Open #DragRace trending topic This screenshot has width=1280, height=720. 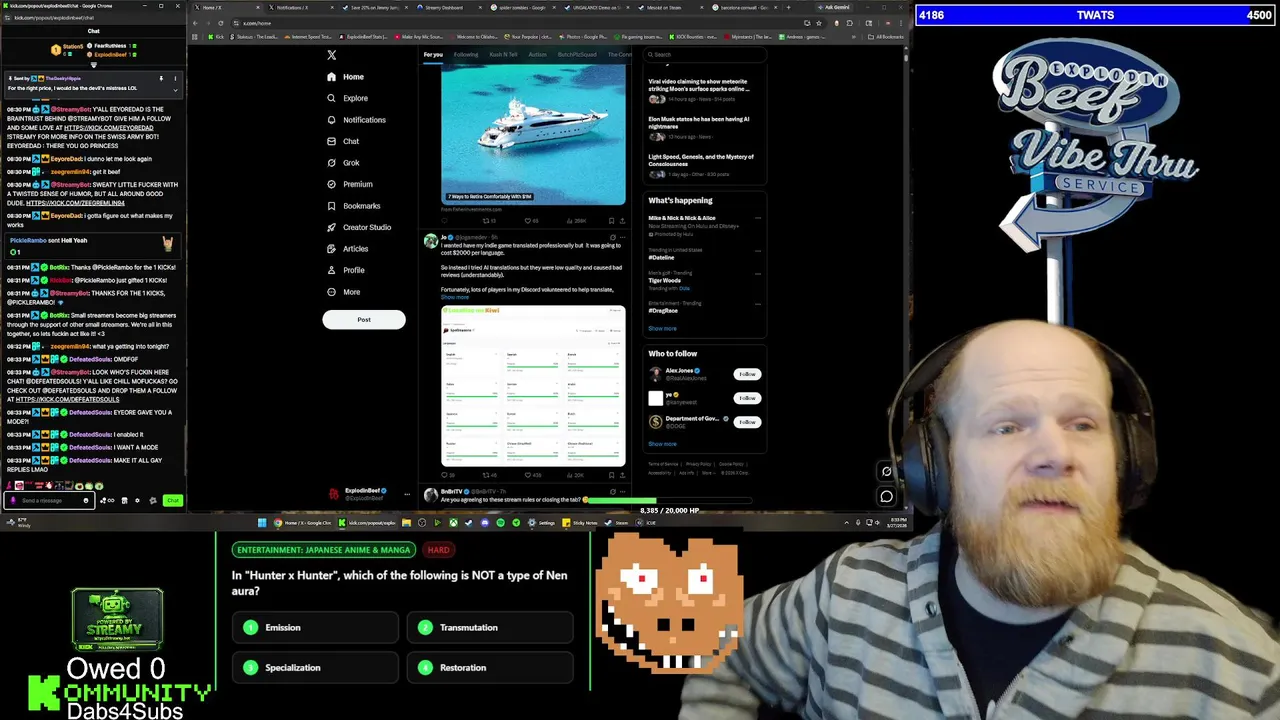[663, 311]
